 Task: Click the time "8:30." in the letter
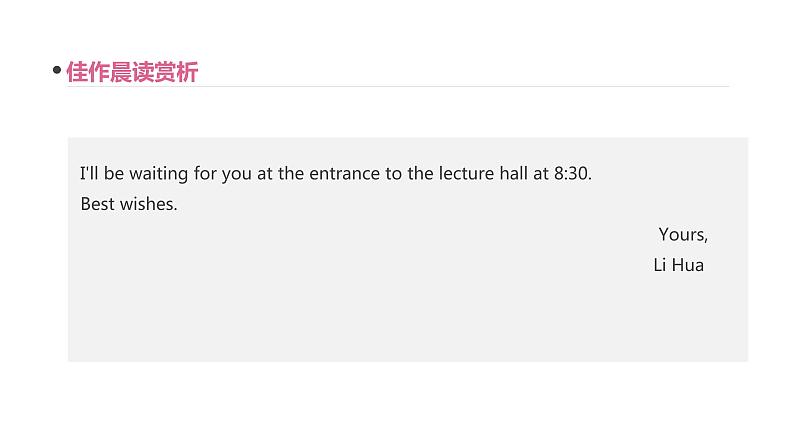(573, 174)
